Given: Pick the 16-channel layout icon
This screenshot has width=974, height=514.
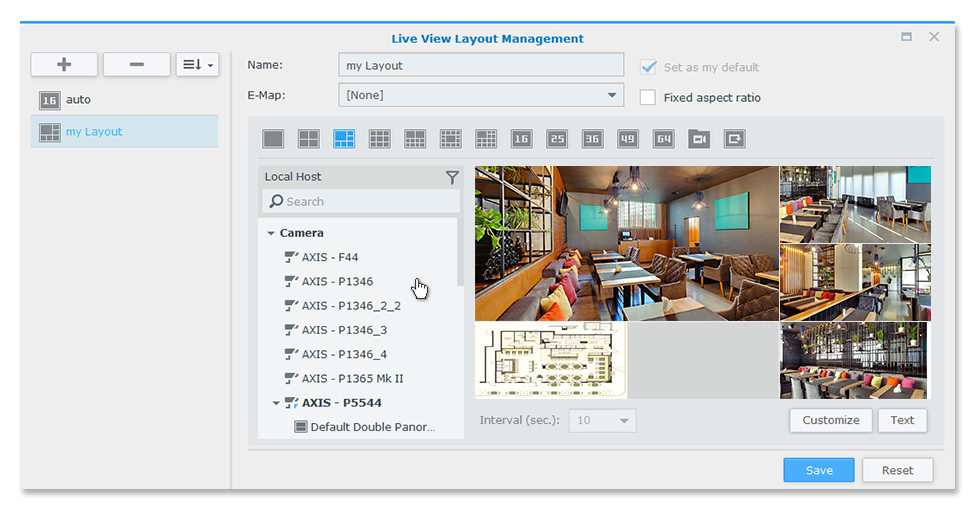Looking at the screenshot, I should [x=521, y=139].
